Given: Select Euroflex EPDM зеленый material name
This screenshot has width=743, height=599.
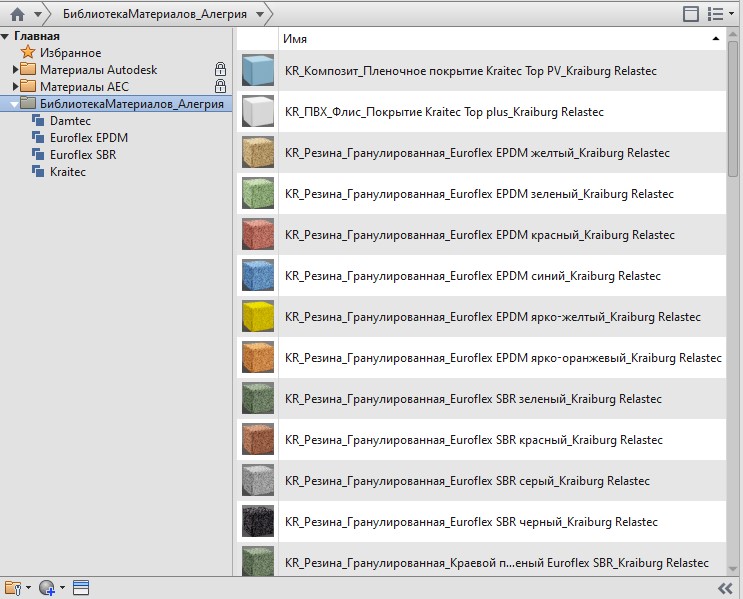Looking at the screenshot, I should coord(479,194).
